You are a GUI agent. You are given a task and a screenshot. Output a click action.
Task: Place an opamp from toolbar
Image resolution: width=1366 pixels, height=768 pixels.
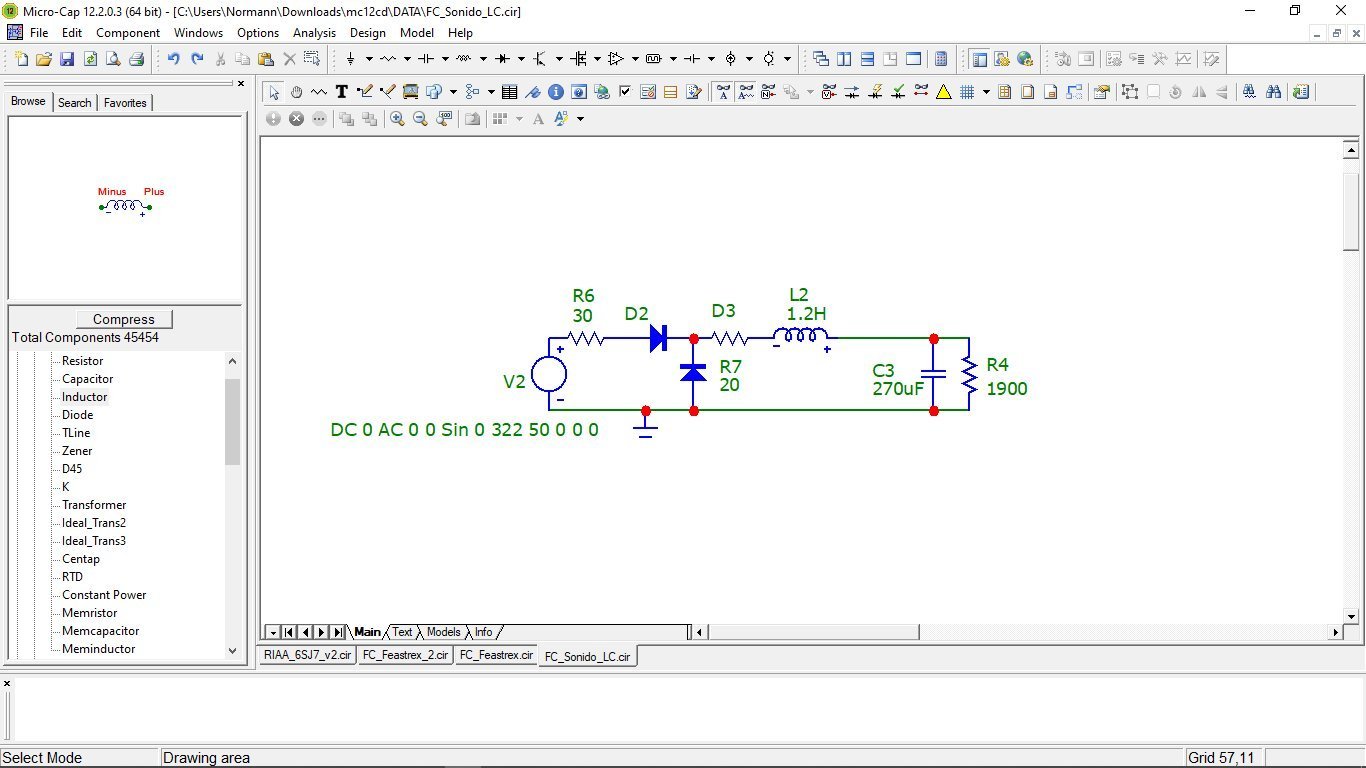616,59
